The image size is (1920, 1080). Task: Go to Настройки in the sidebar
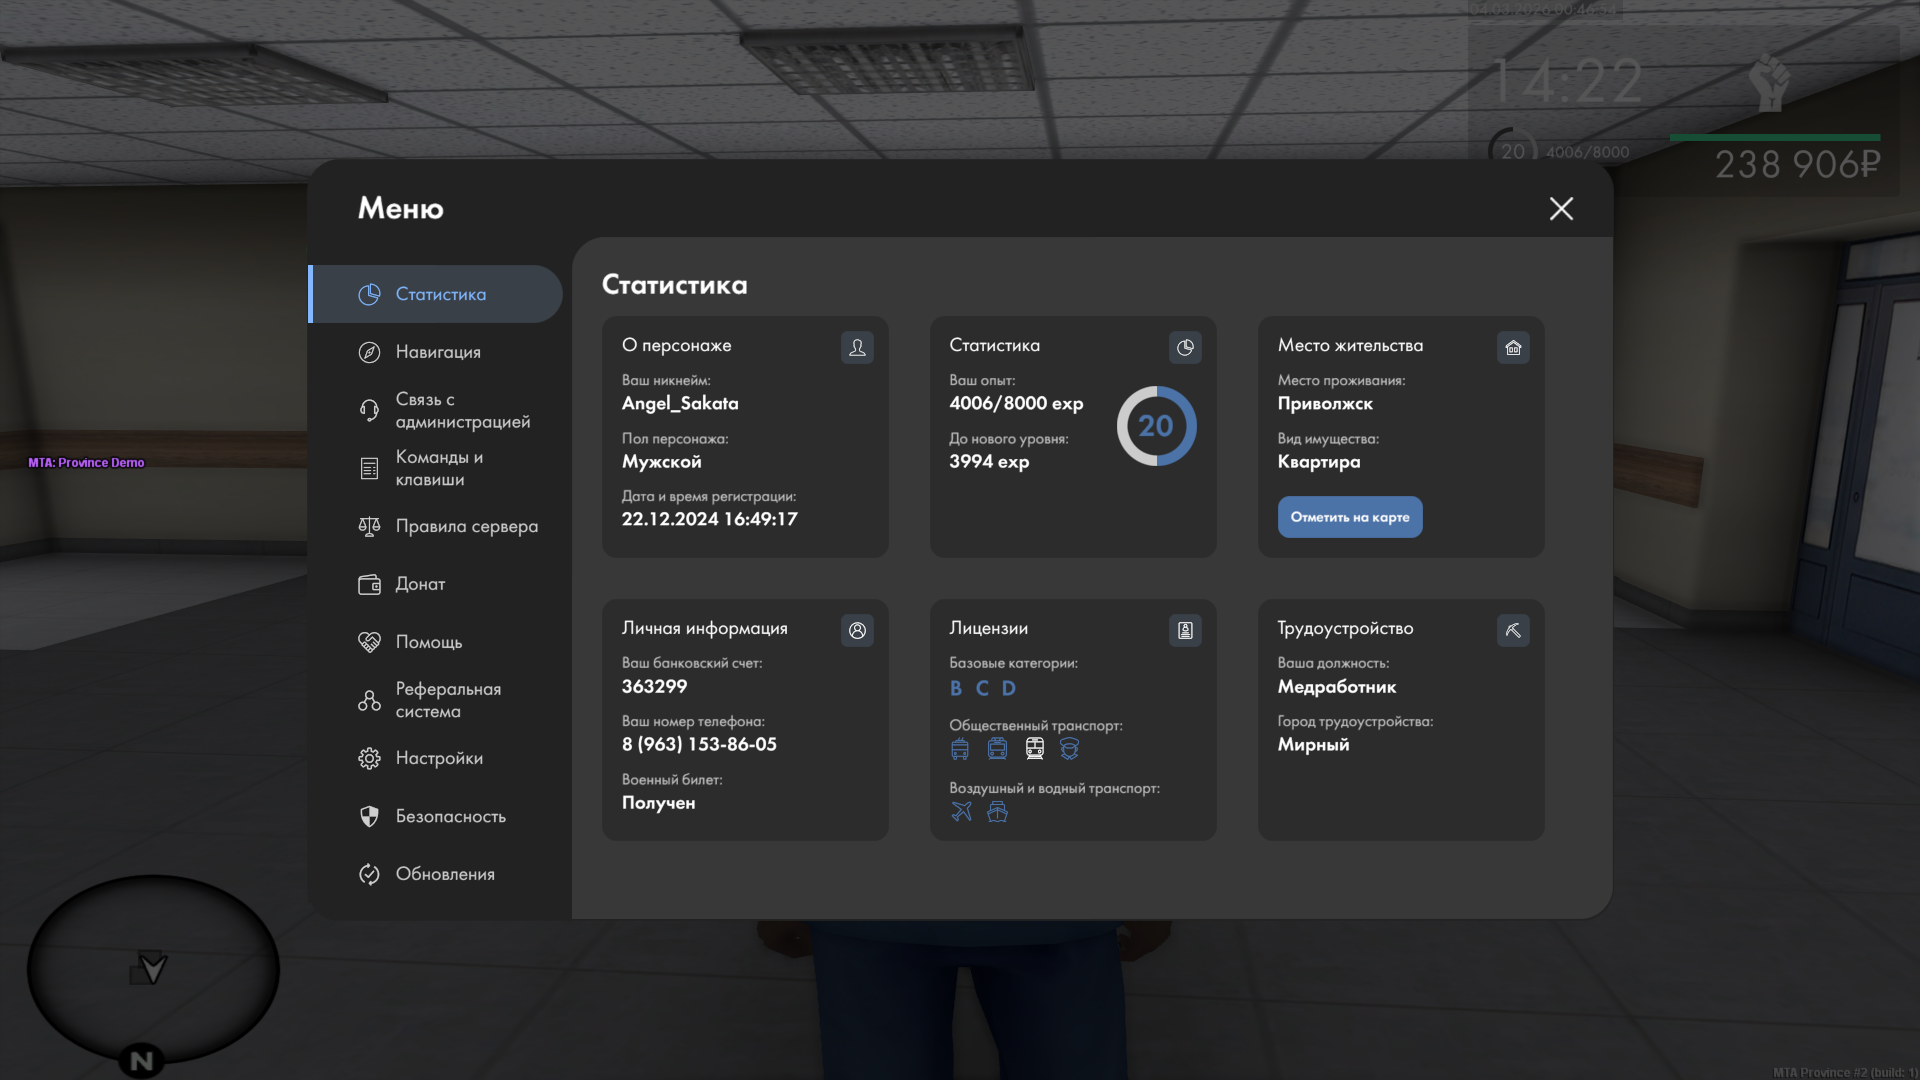point(438,758)
